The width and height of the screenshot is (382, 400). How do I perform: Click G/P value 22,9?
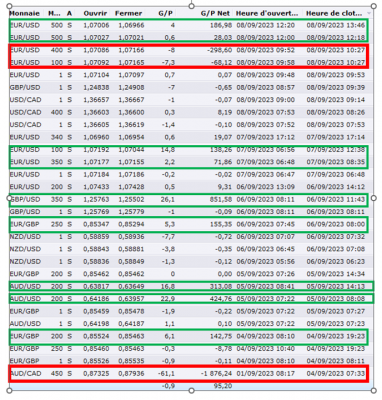[x=168, y=299]
